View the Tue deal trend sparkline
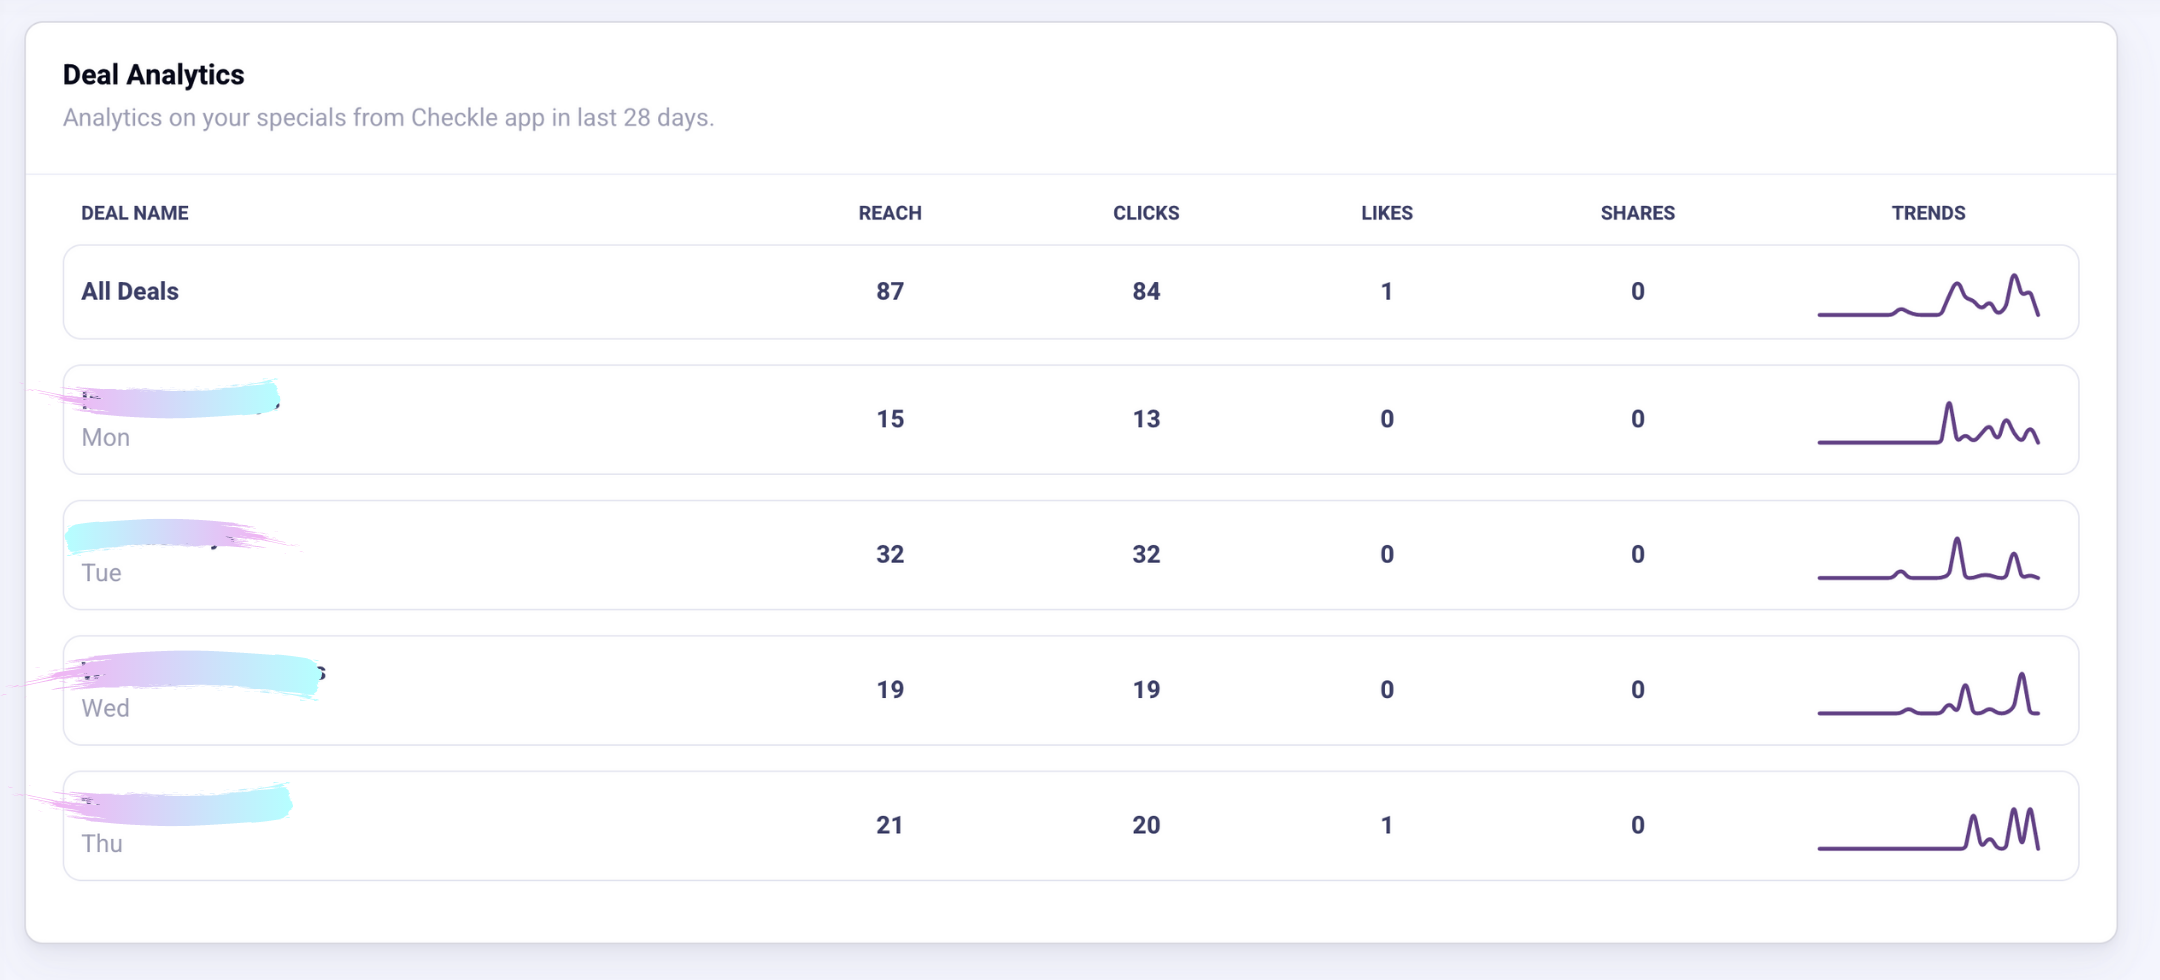2160x980 pixels. point(1928,558)
